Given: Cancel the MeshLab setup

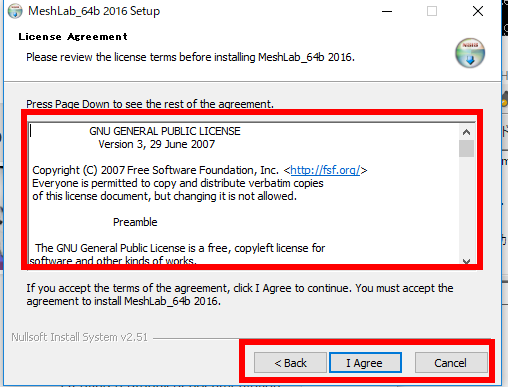Looking at the screenshot, I should tap(451, 363).
